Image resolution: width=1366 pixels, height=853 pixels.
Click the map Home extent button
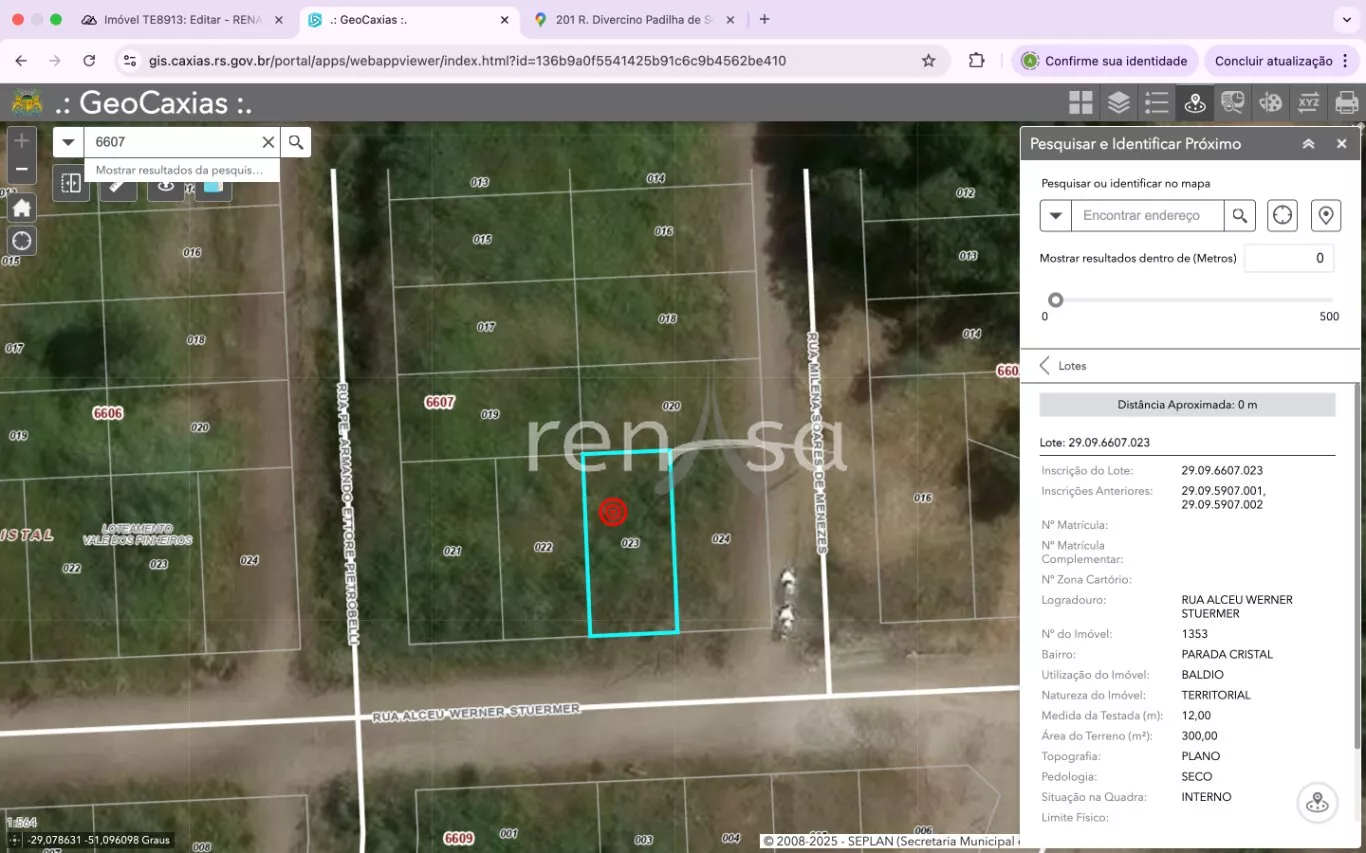(22, 208)
